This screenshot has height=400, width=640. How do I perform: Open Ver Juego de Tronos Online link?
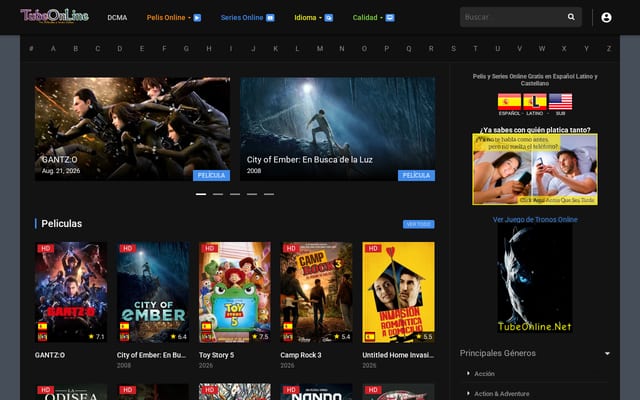[x=535, y=220]
